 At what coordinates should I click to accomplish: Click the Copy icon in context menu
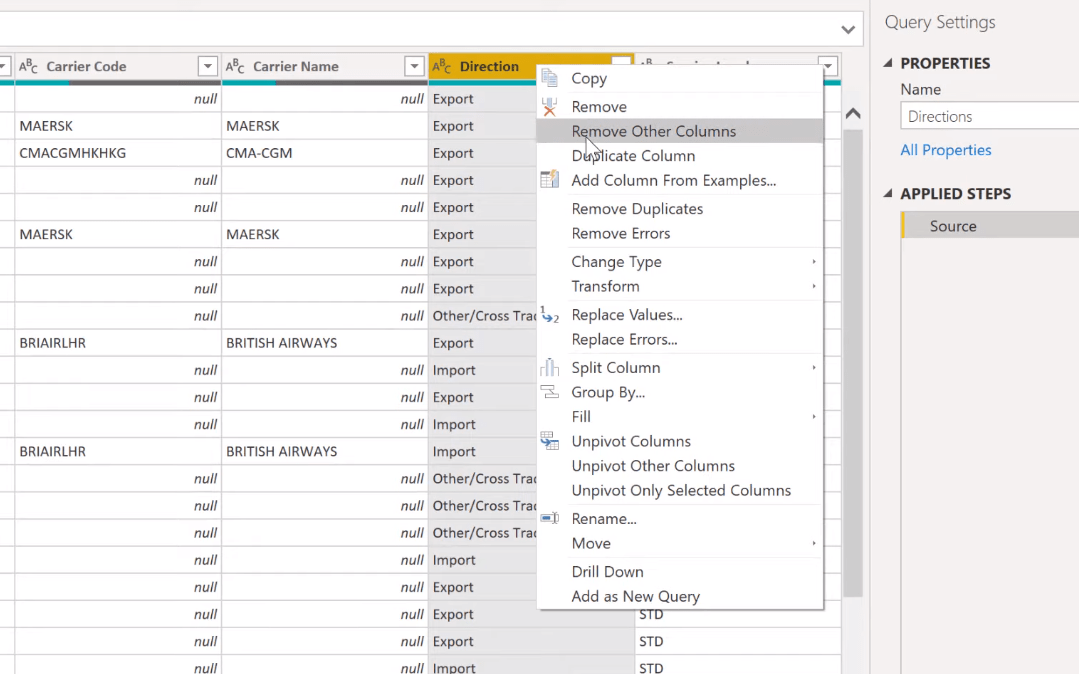click(549, 78)
